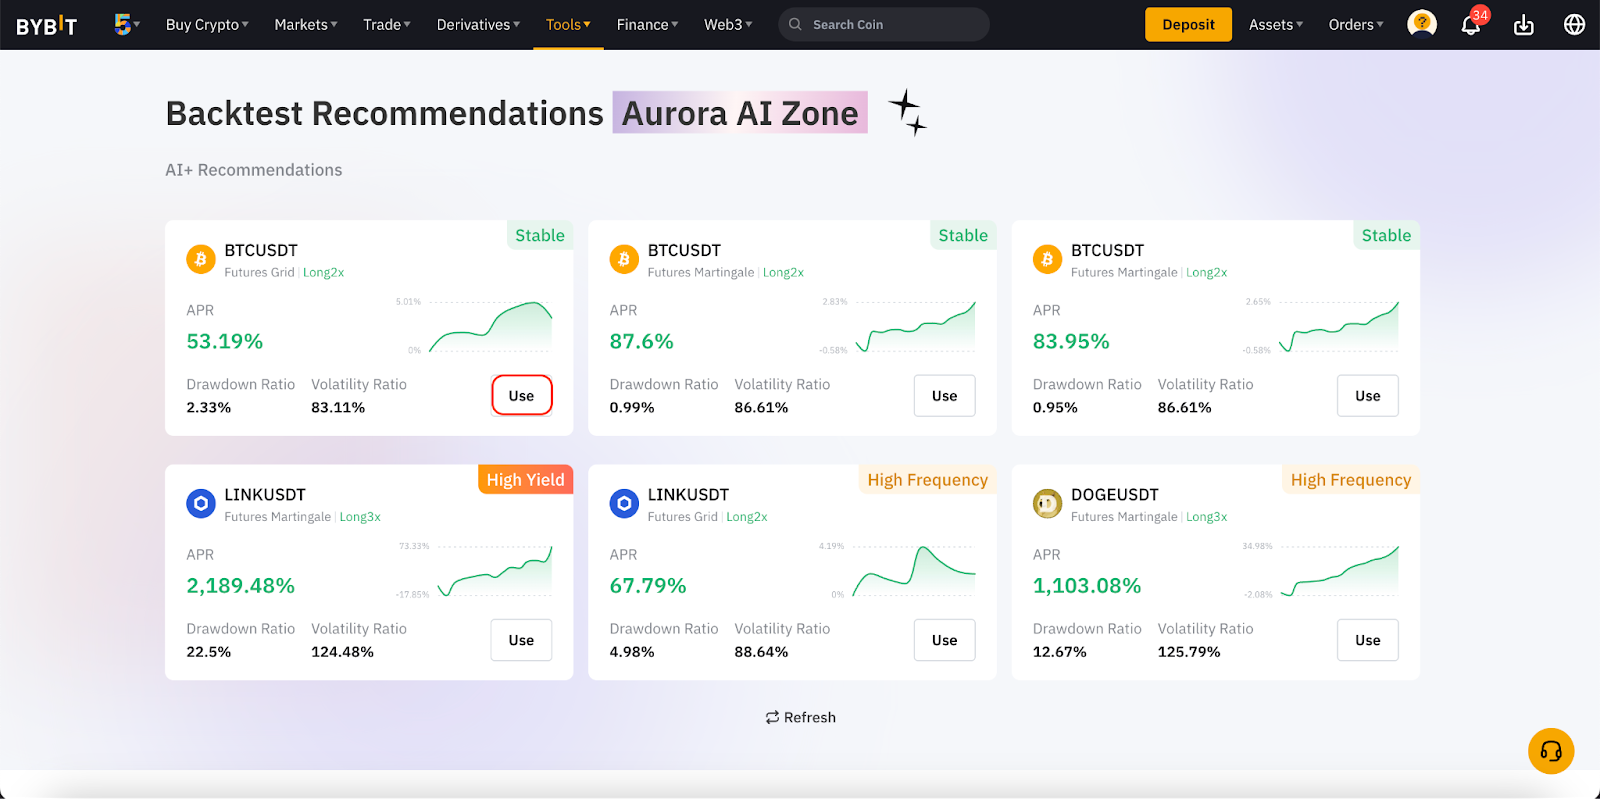Open the notifications bell
The height and width of the screenshot is (799, 1600).
[x=1471, y=25]
